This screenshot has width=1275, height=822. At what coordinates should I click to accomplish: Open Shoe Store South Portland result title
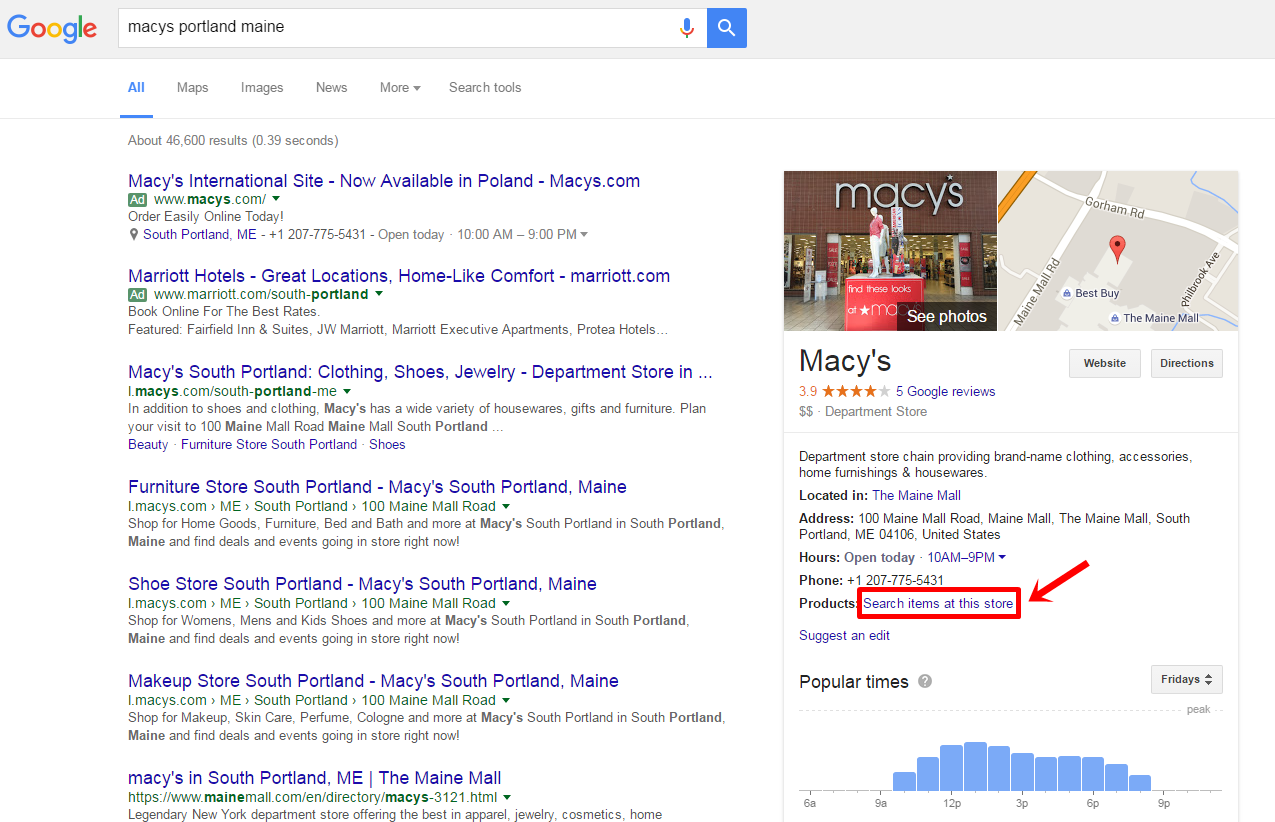(362, 584)
